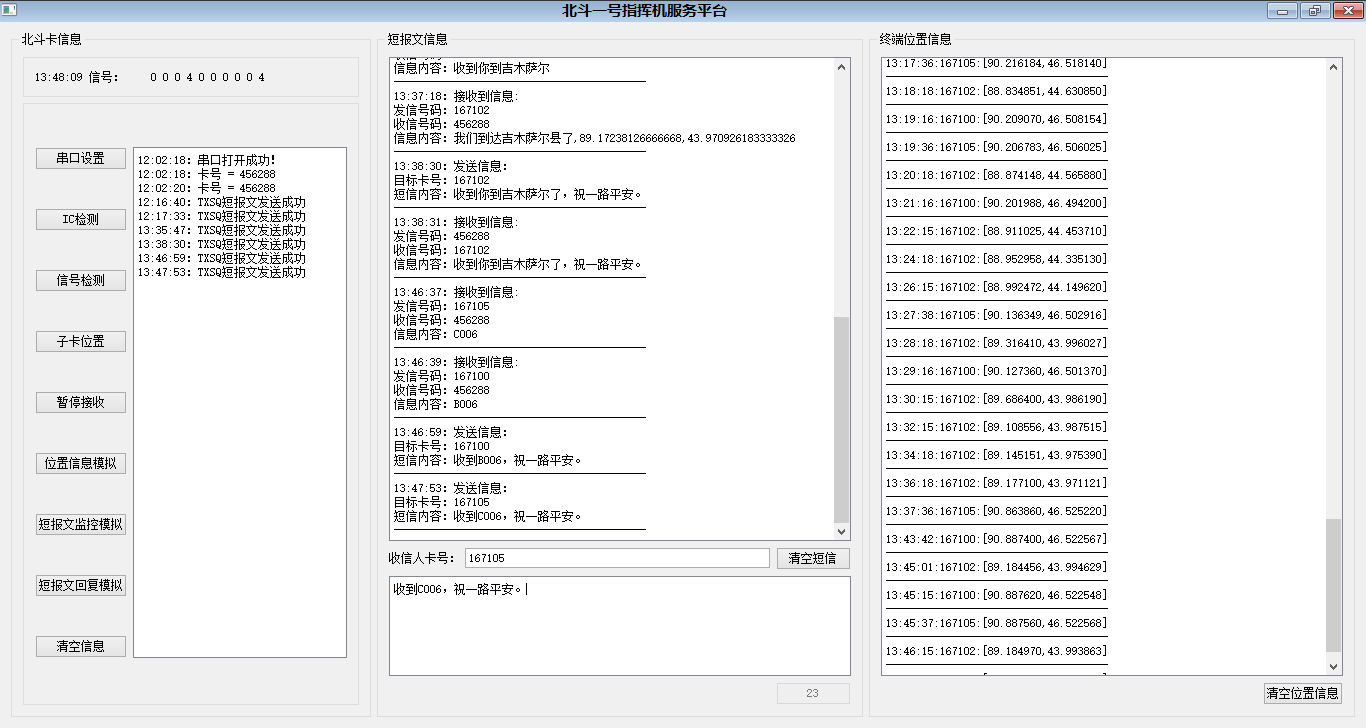Click the 13:38:31 接收到信息 header
This screenshot has width=1366, height=728.
[x=456, y=222]
